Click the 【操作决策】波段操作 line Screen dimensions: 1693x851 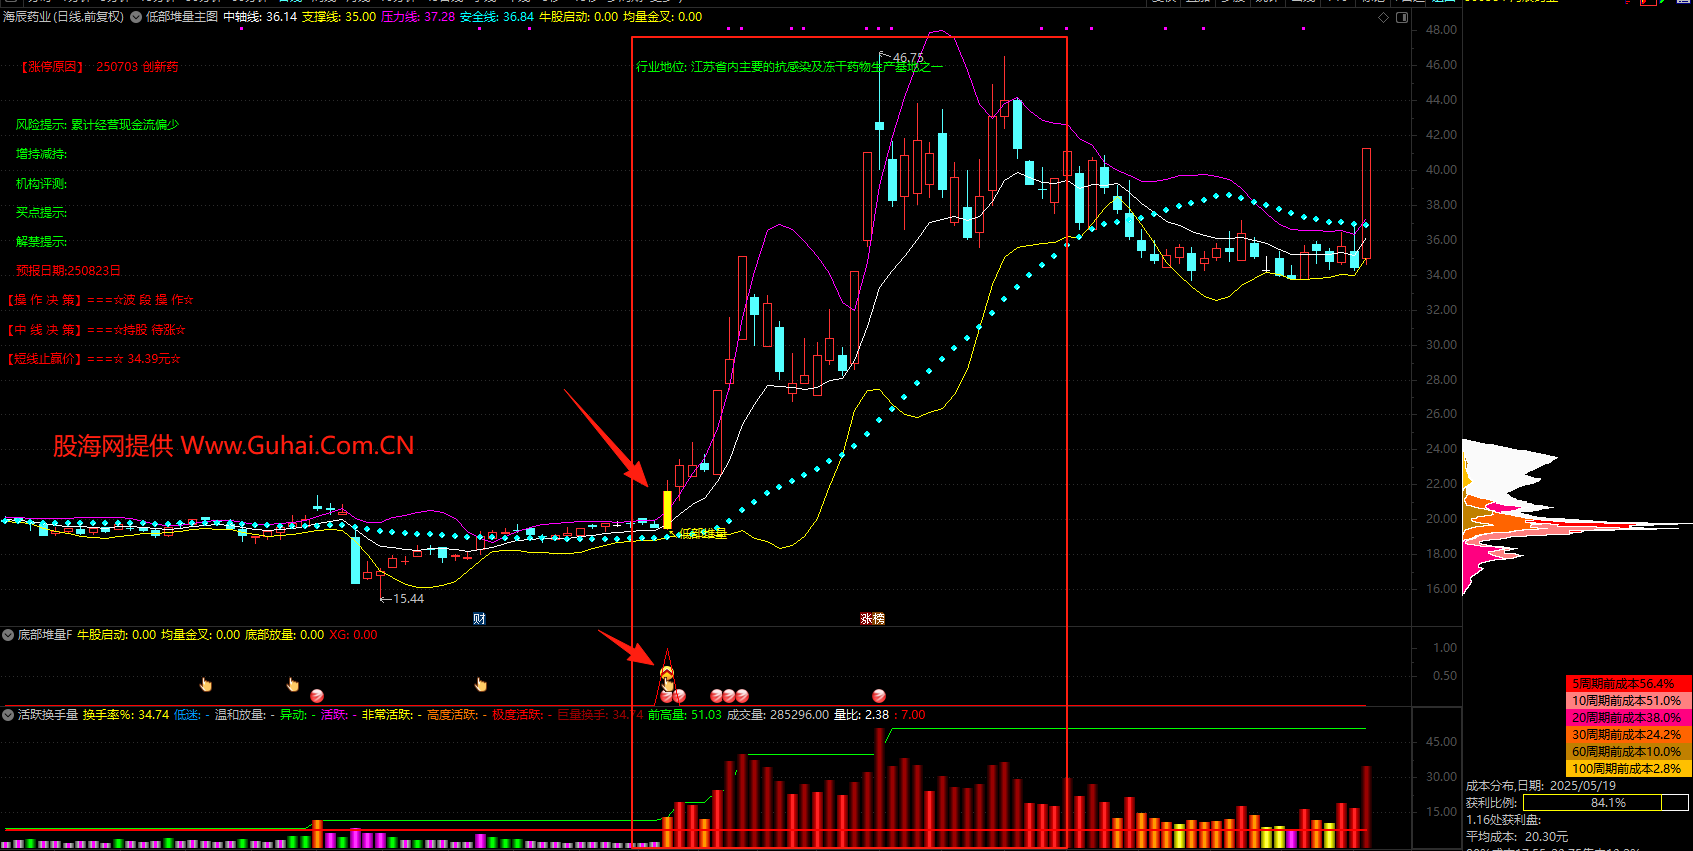pos(101,300)
